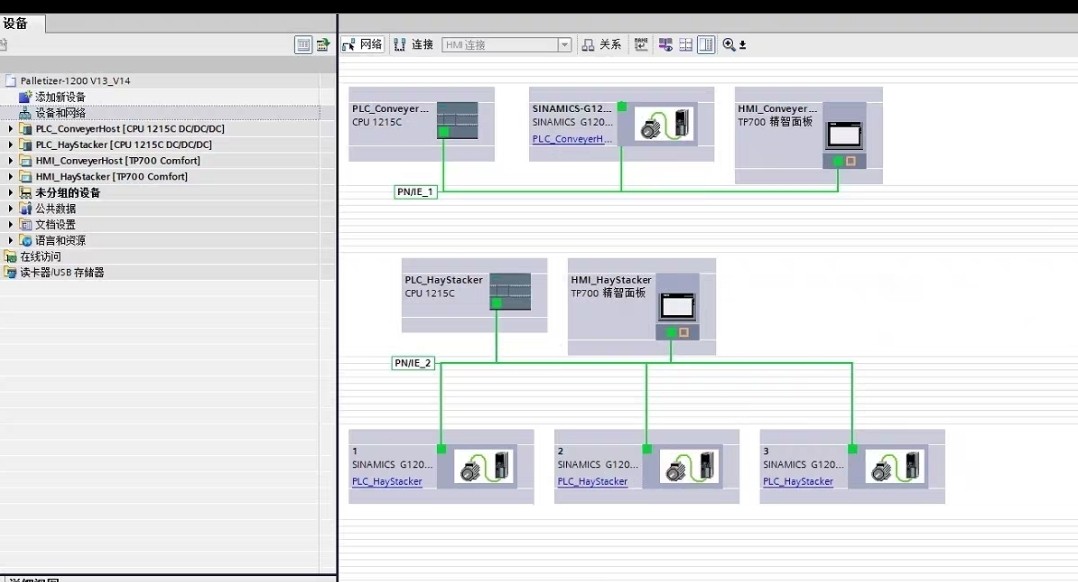Open the HMI 连接 connection type dropdown
The height and width of the screenshot is (582, 1078).
[564, 45]
